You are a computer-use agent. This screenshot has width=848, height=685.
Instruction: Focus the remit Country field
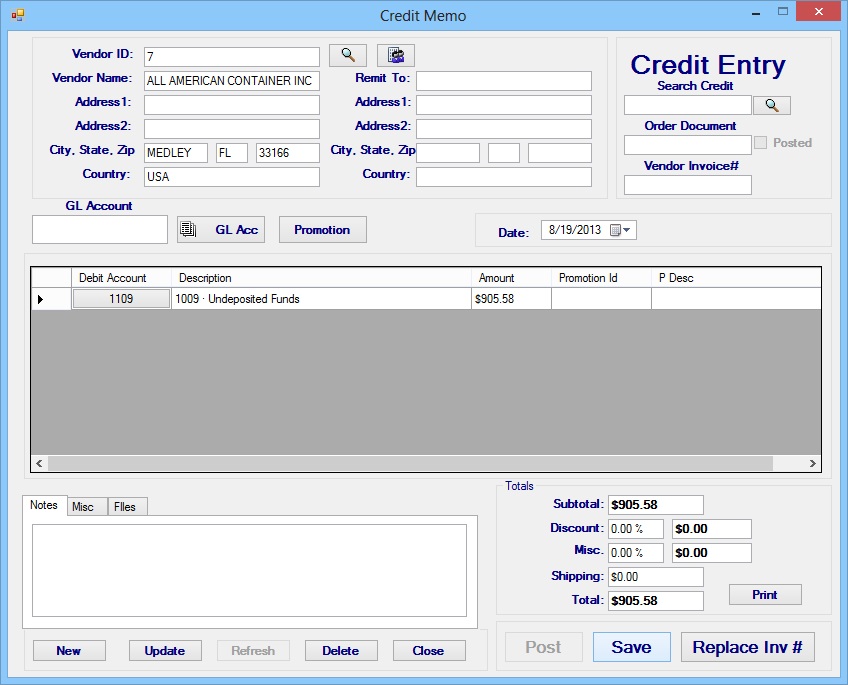pos(504,177)
